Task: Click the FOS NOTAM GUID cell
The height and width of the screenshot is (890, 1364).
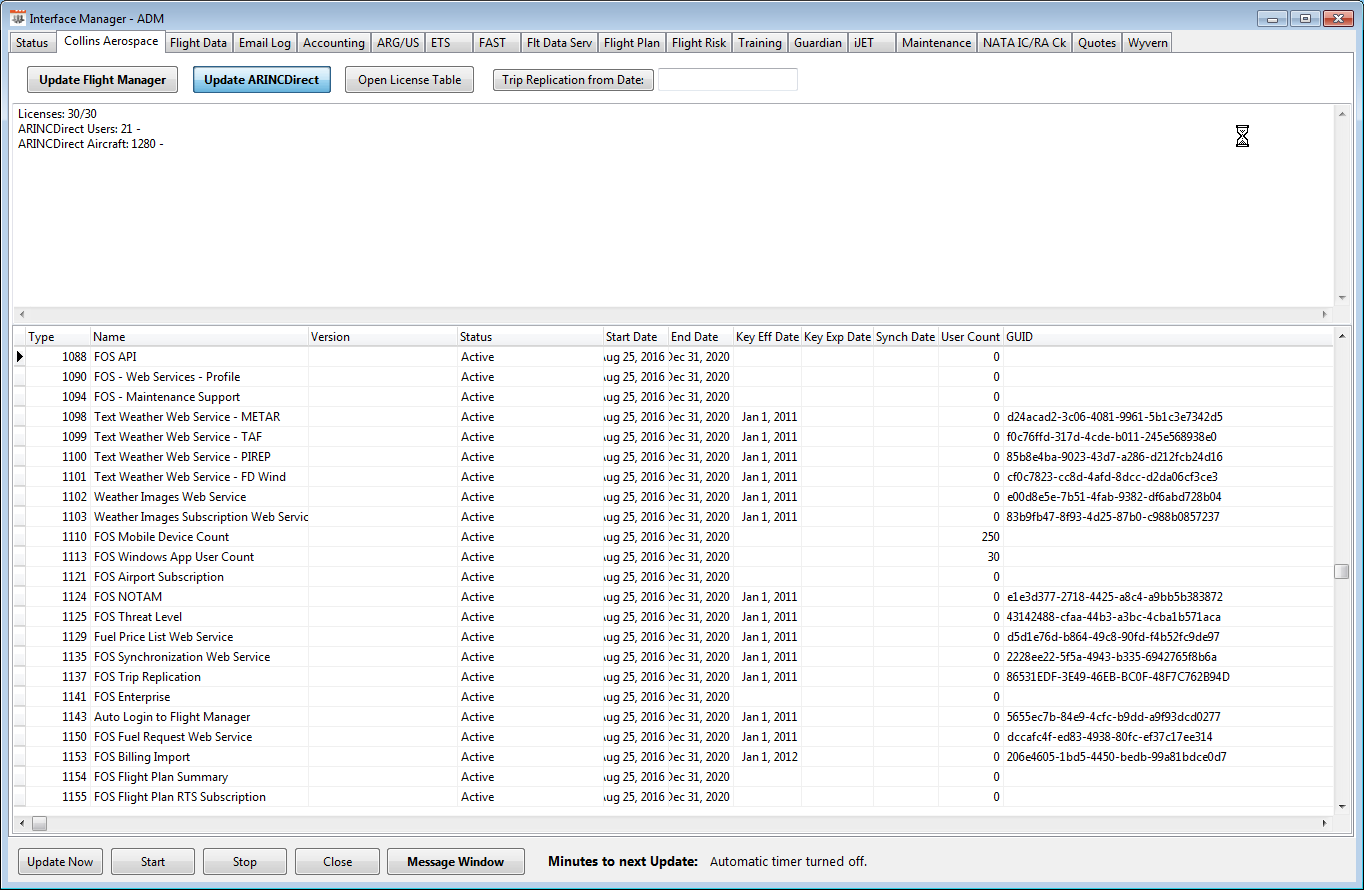Action: (1168, 597)
